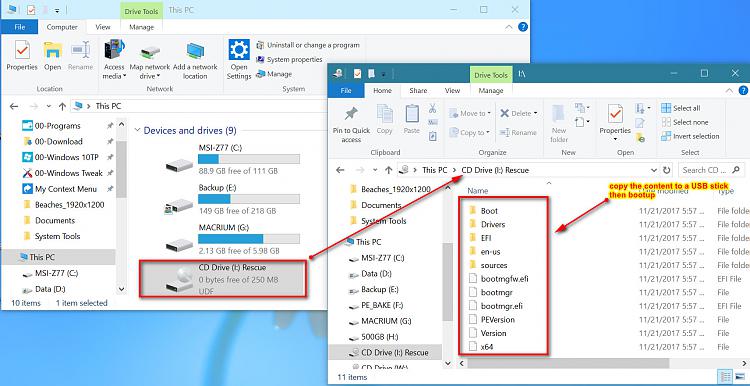The width and height of the screenshot is (750, 386).
Task: Refresh the I:\ folder view
Action: (x=666, y=170)
